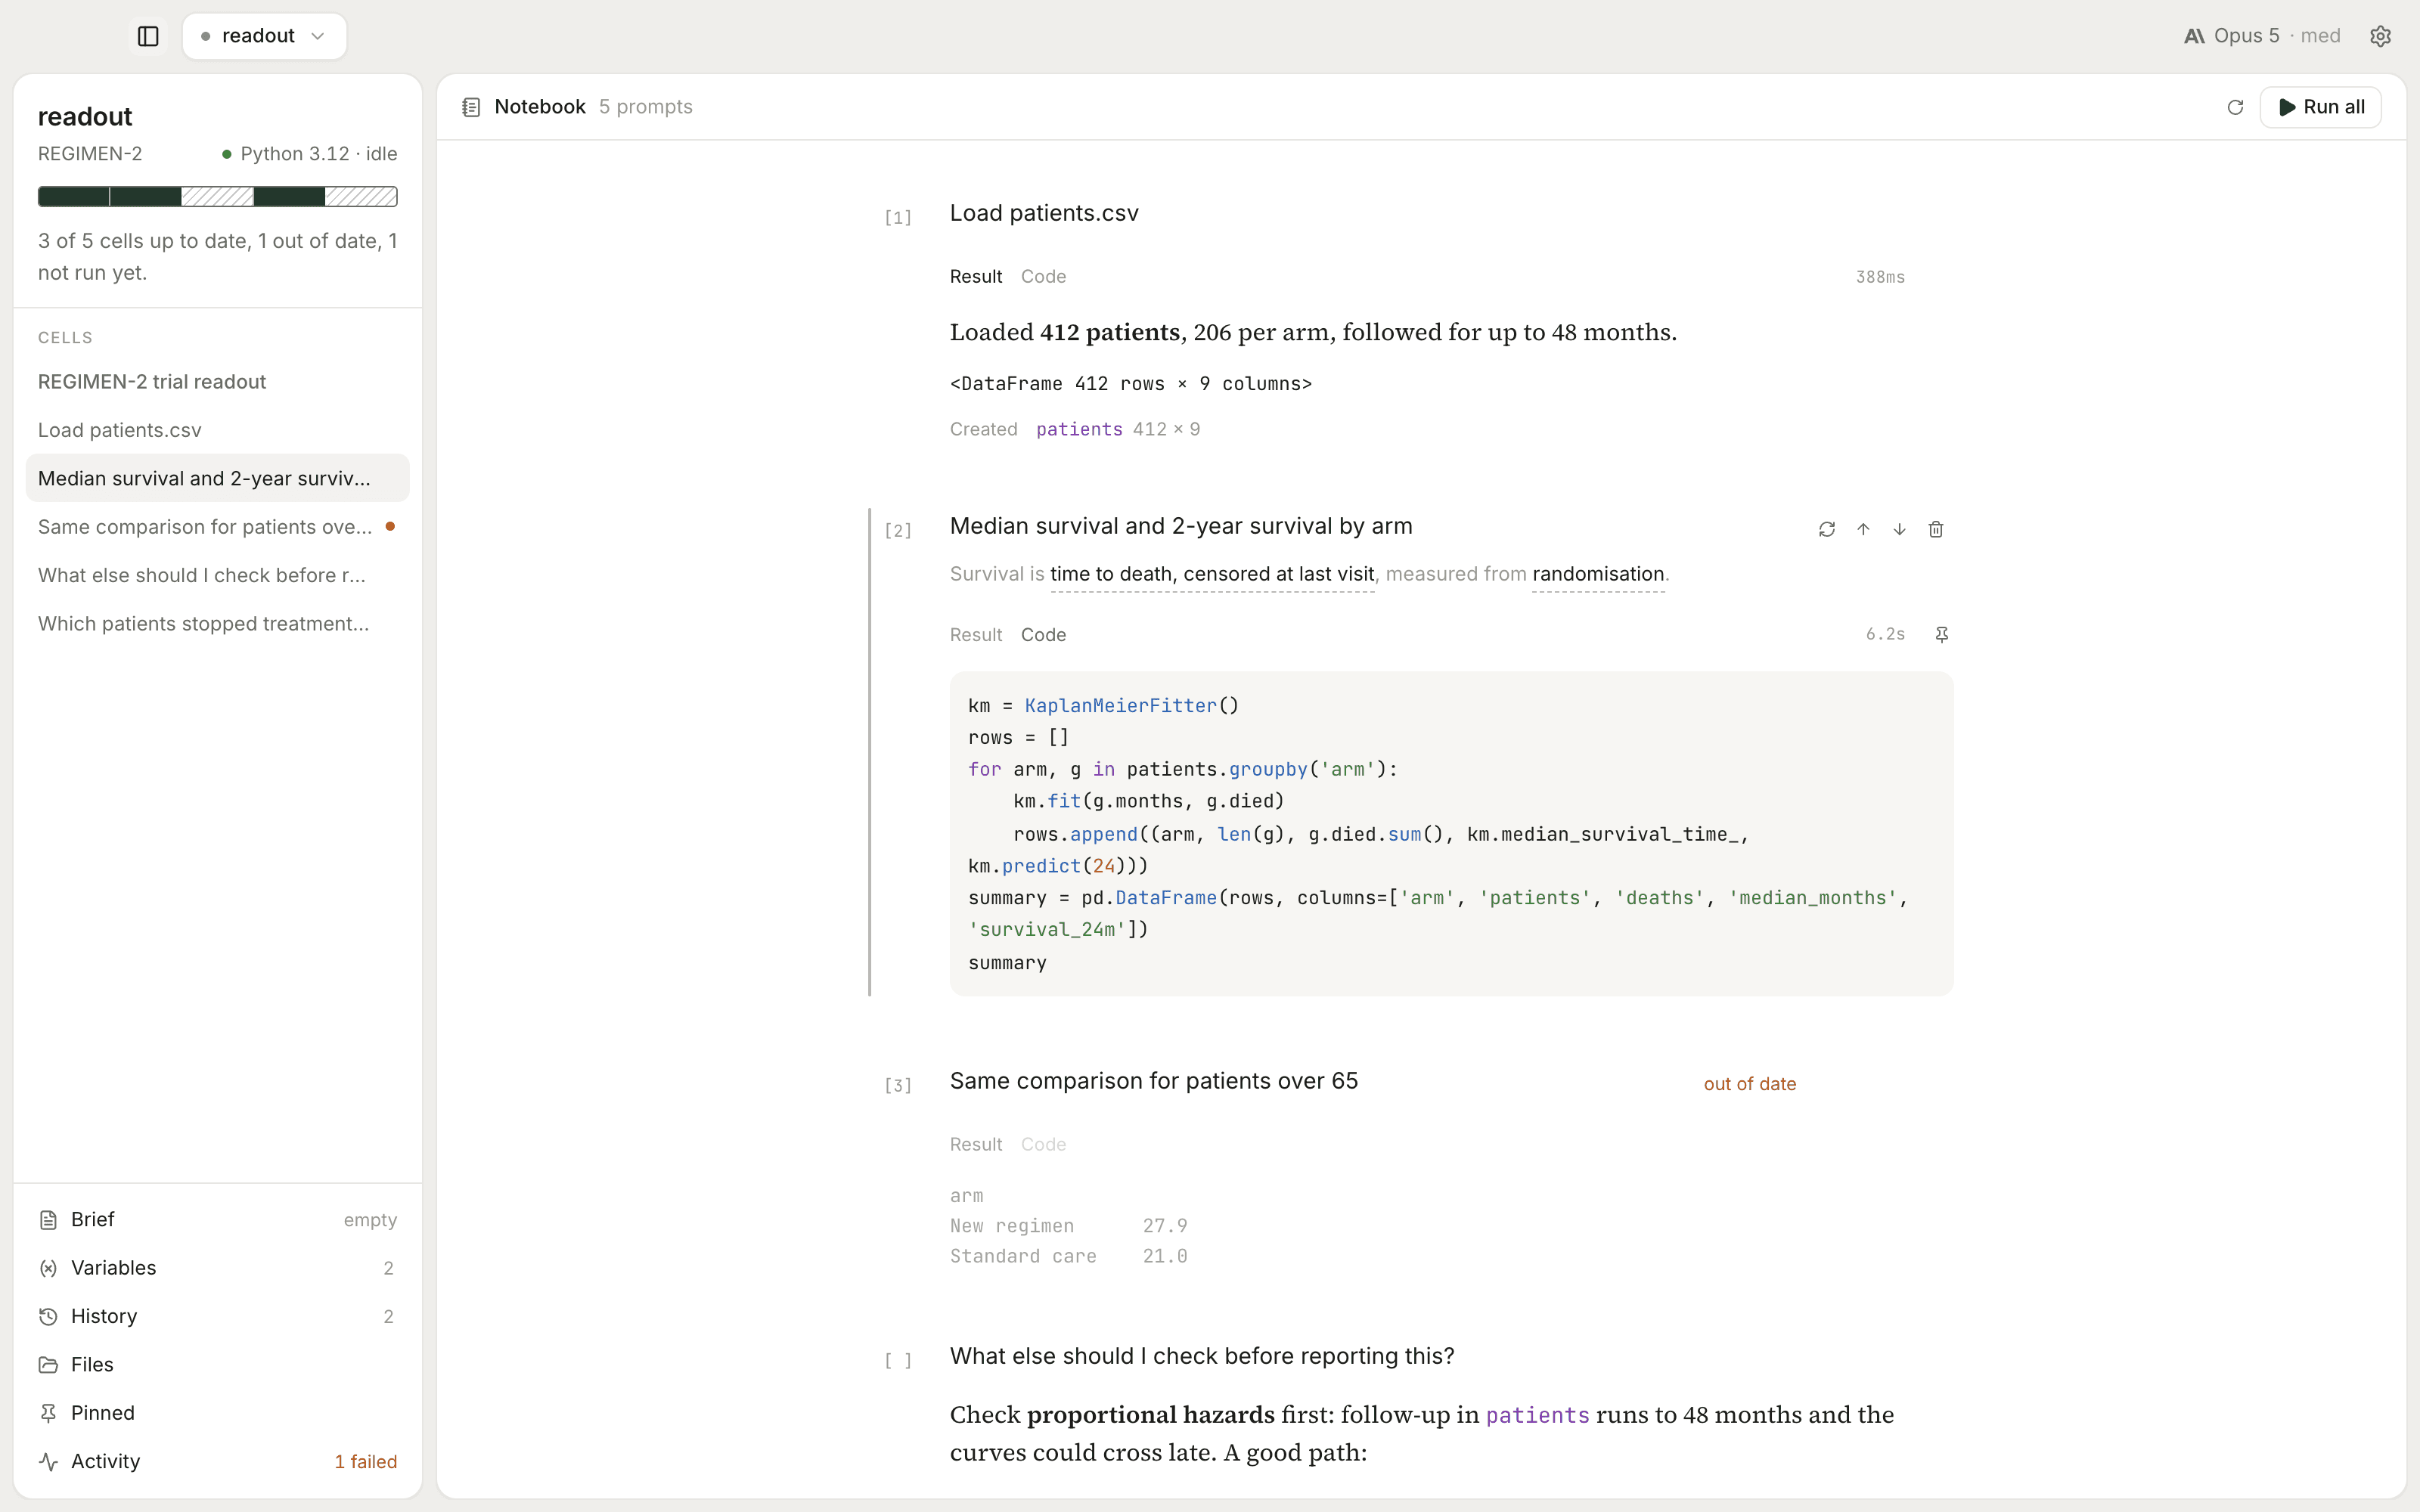Viewport: 2420px width, 1512px height.
Task: Click the cell status progress bar
Action: pyautogui.click(x=217, y=196)
